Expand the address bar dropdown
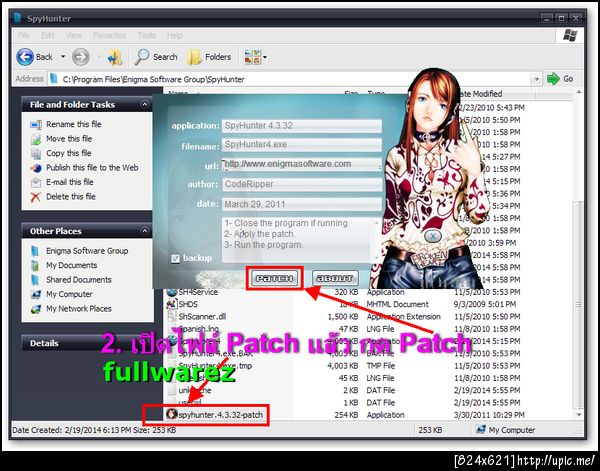600x471 pixels. click(x=536, y=79)
